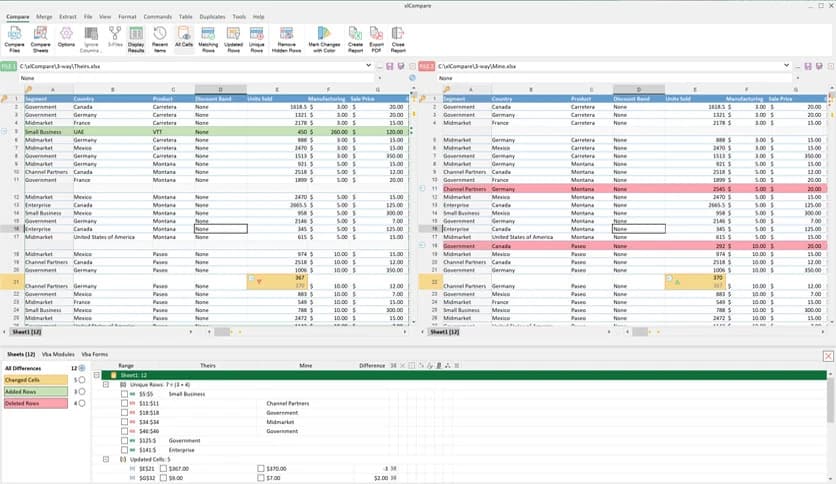Check the $367.00 Theirs value checkbox

(164, 469)
